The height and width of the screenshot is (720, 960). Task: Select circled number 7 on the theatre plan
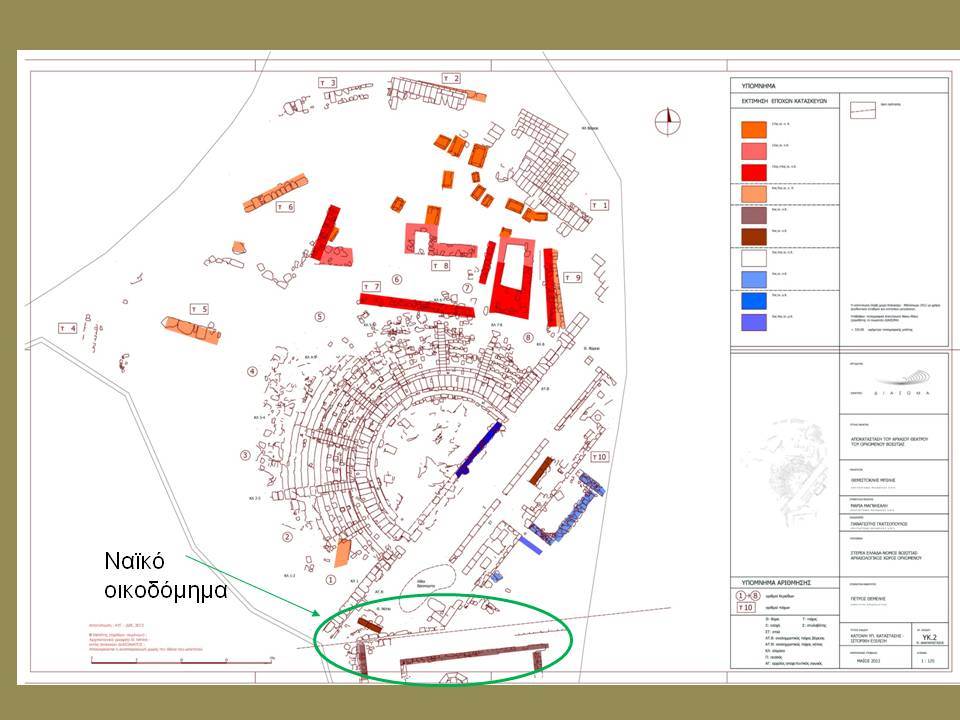pos(468,288)
